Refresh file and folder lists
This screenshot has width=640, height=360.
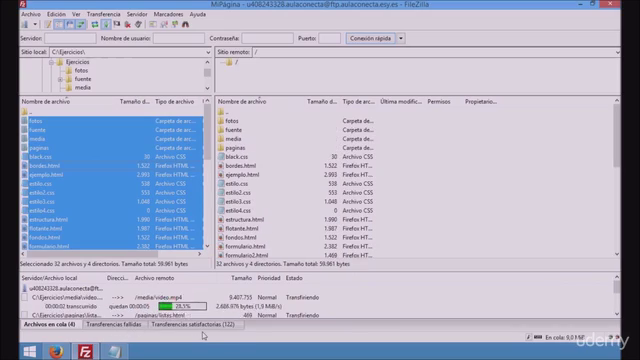(x=95, y=24)
